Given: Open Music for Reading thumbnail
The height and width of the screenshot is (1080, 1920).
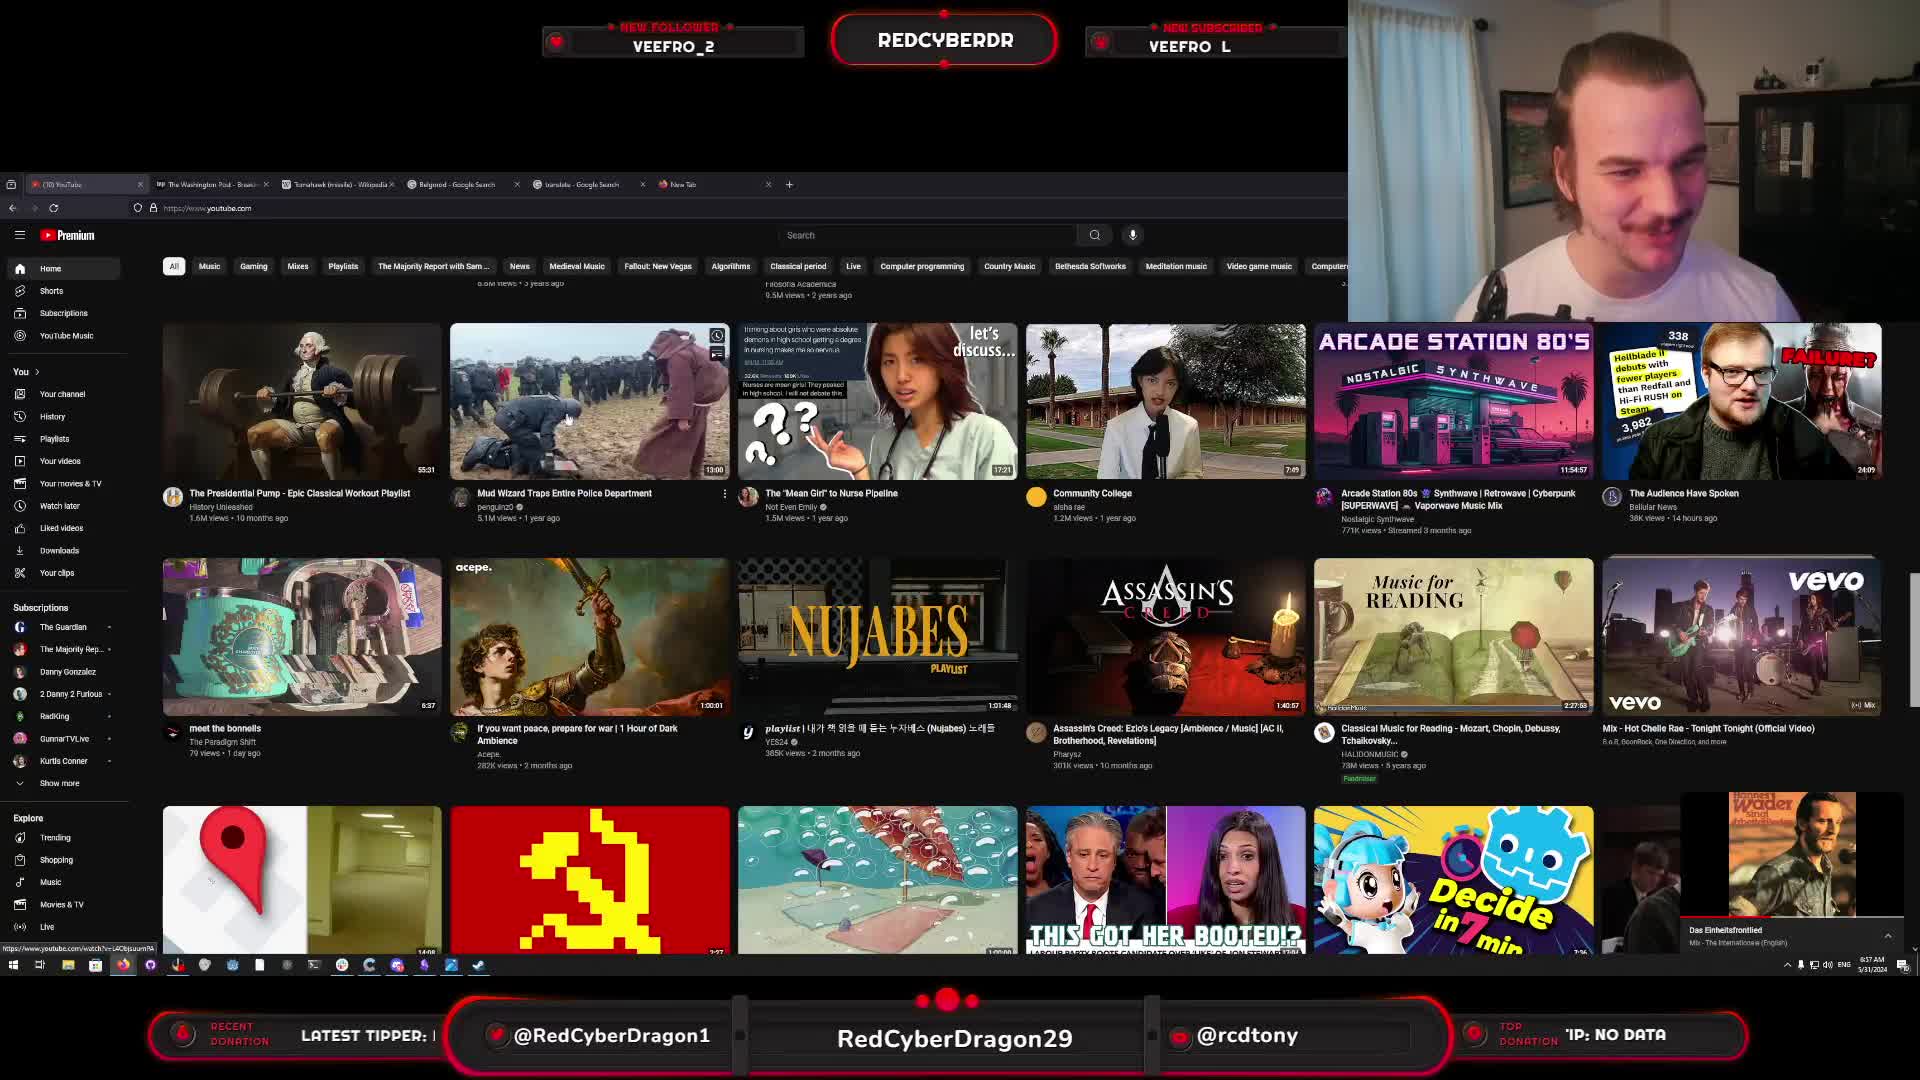Looking at the screenshot, I should coord(1453,636).
